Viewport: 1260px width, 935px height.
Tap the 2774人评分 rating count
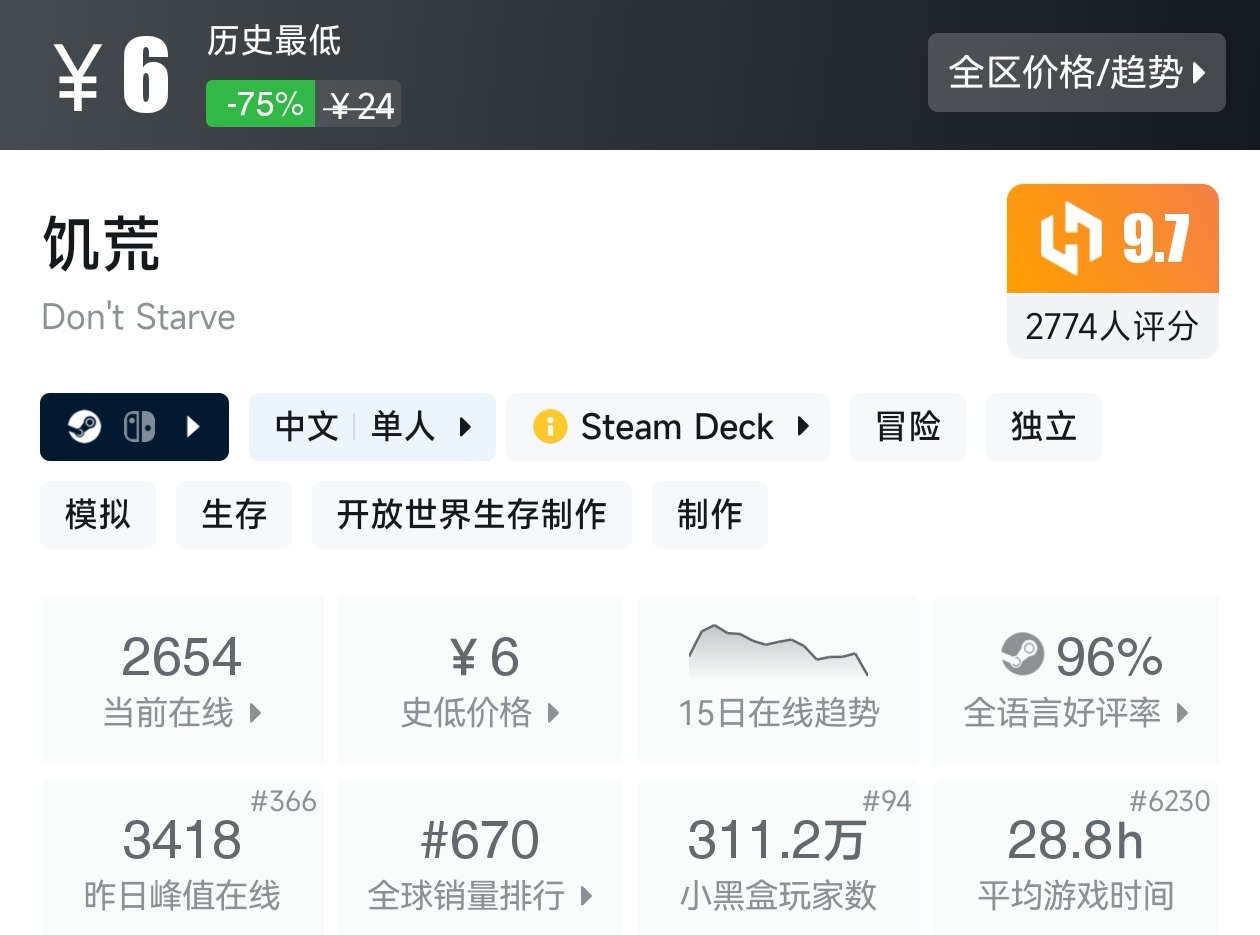1112,326
